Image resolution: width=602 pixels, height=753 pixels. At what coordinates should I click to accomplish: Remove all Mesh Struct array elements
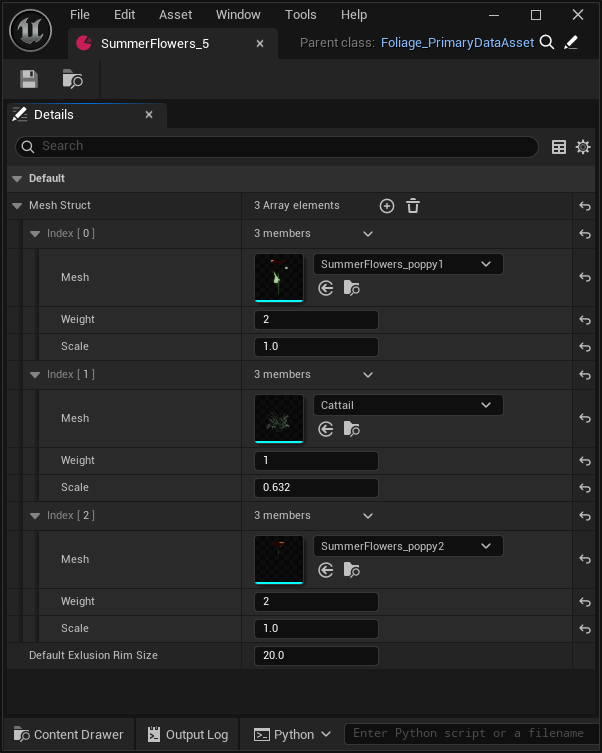tap(413, 206)
